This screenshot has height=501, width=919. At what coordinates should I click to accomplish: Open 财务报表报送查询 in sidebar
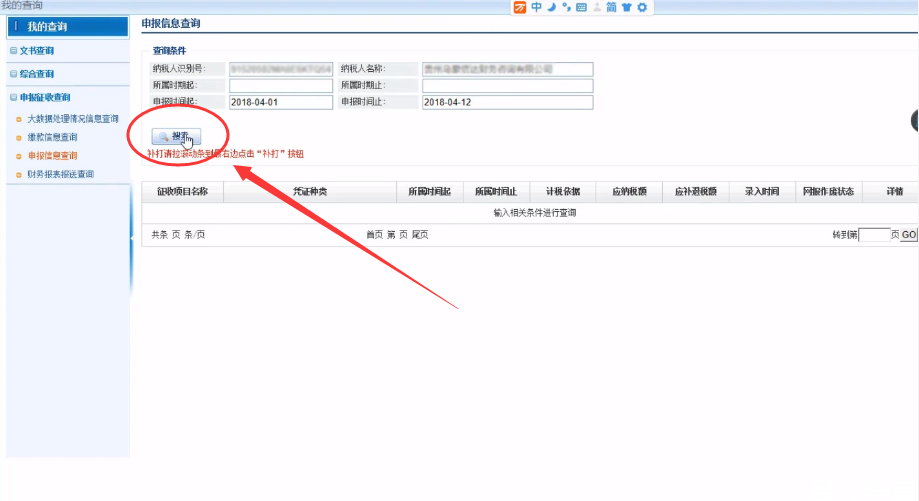pos(60,174)
